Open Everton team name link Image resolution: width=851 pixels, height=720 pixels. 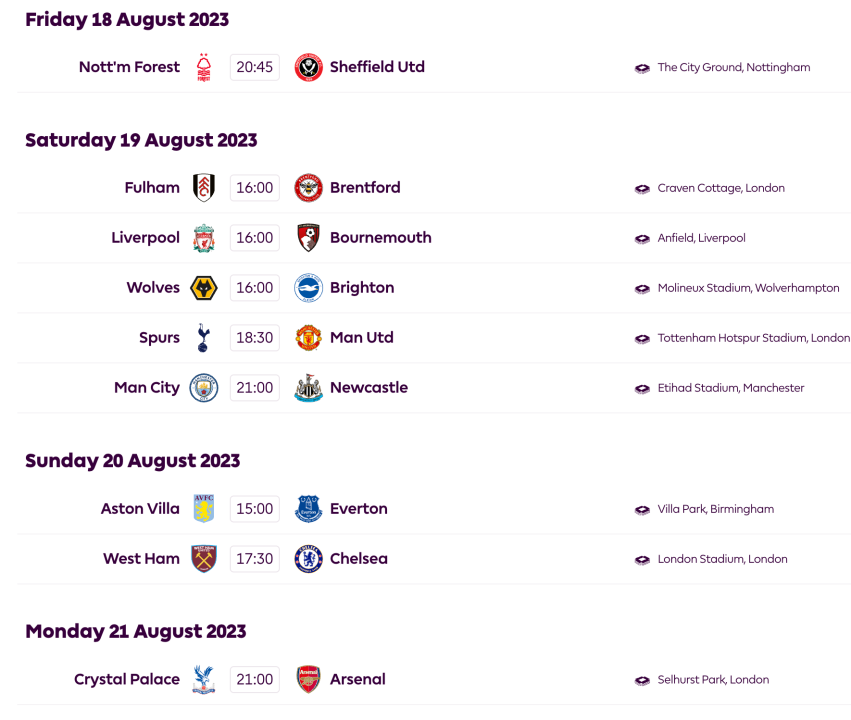click(358, 509)
